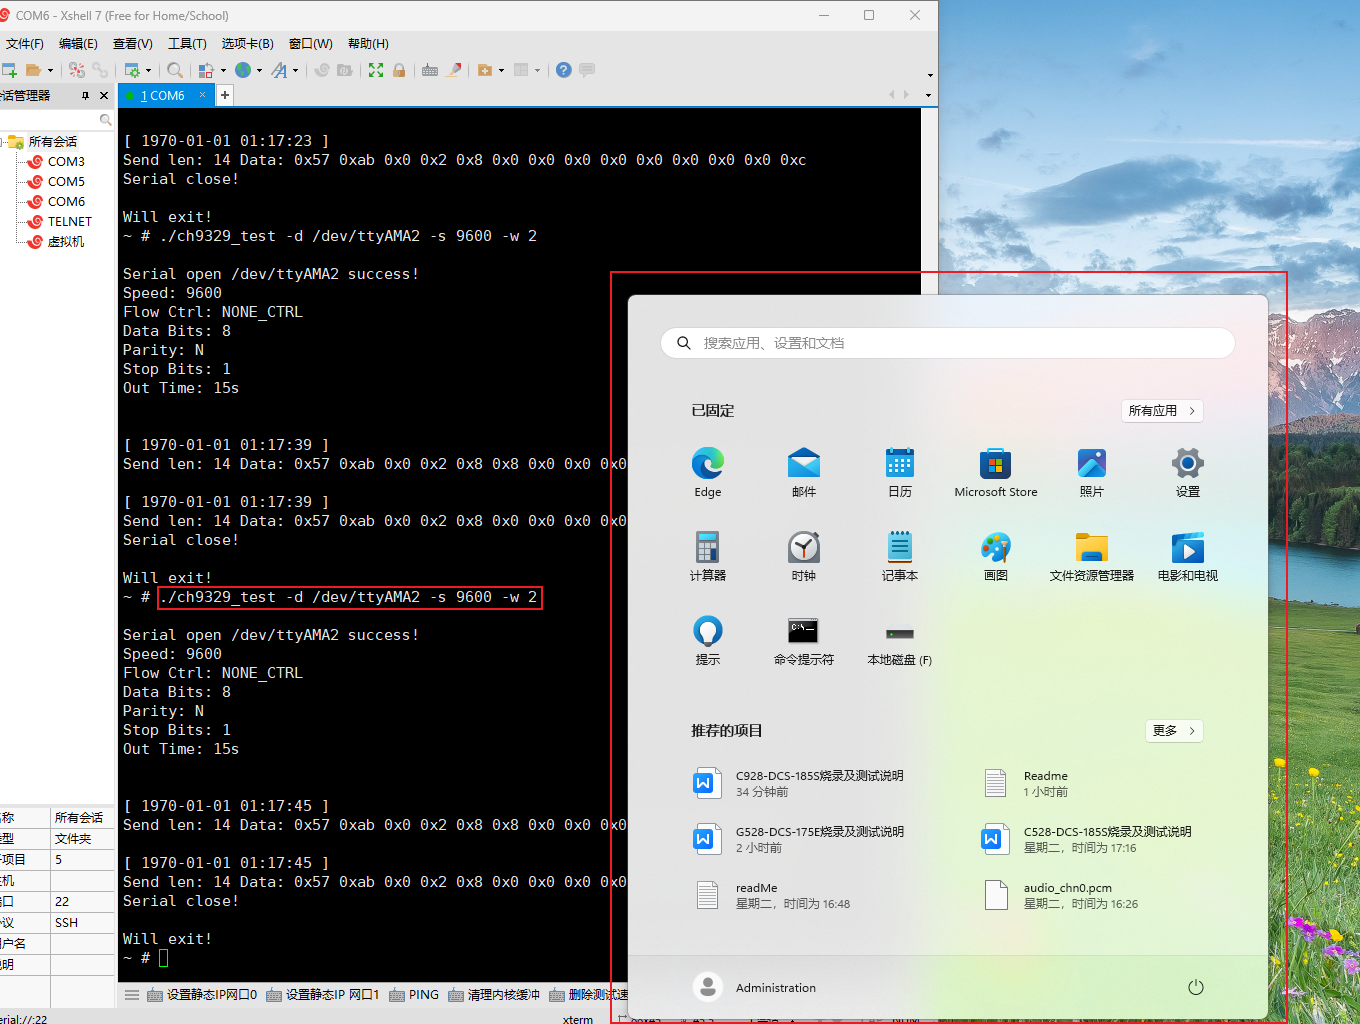Image resolution: width=1360 pixels, height=1024 pixels.
Task: Open the toolbar options arrow at the toolbar's right end
Action: (x=930, y=75)
